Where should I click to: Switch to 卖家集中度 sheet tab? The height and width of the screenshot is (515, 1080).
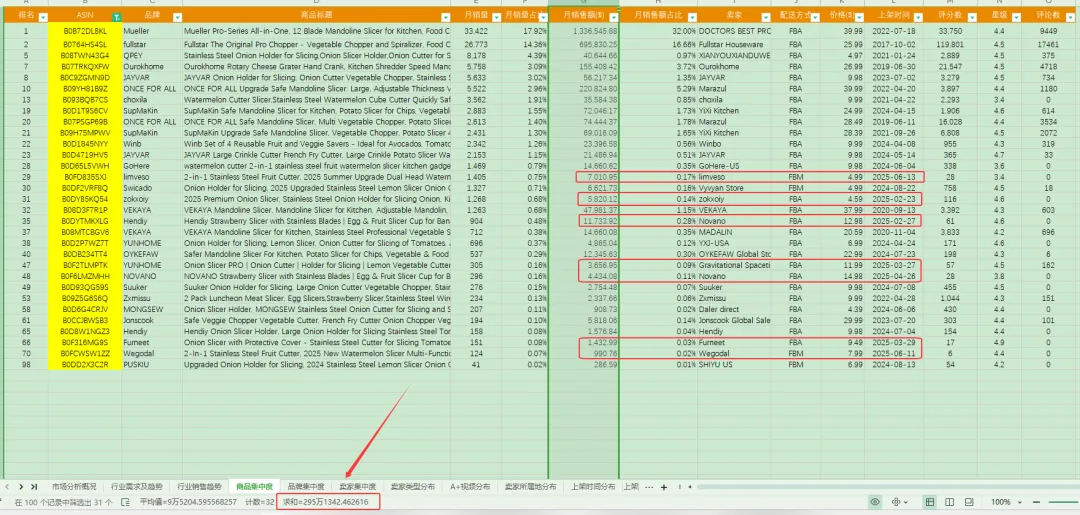click(x=357, y=487)
